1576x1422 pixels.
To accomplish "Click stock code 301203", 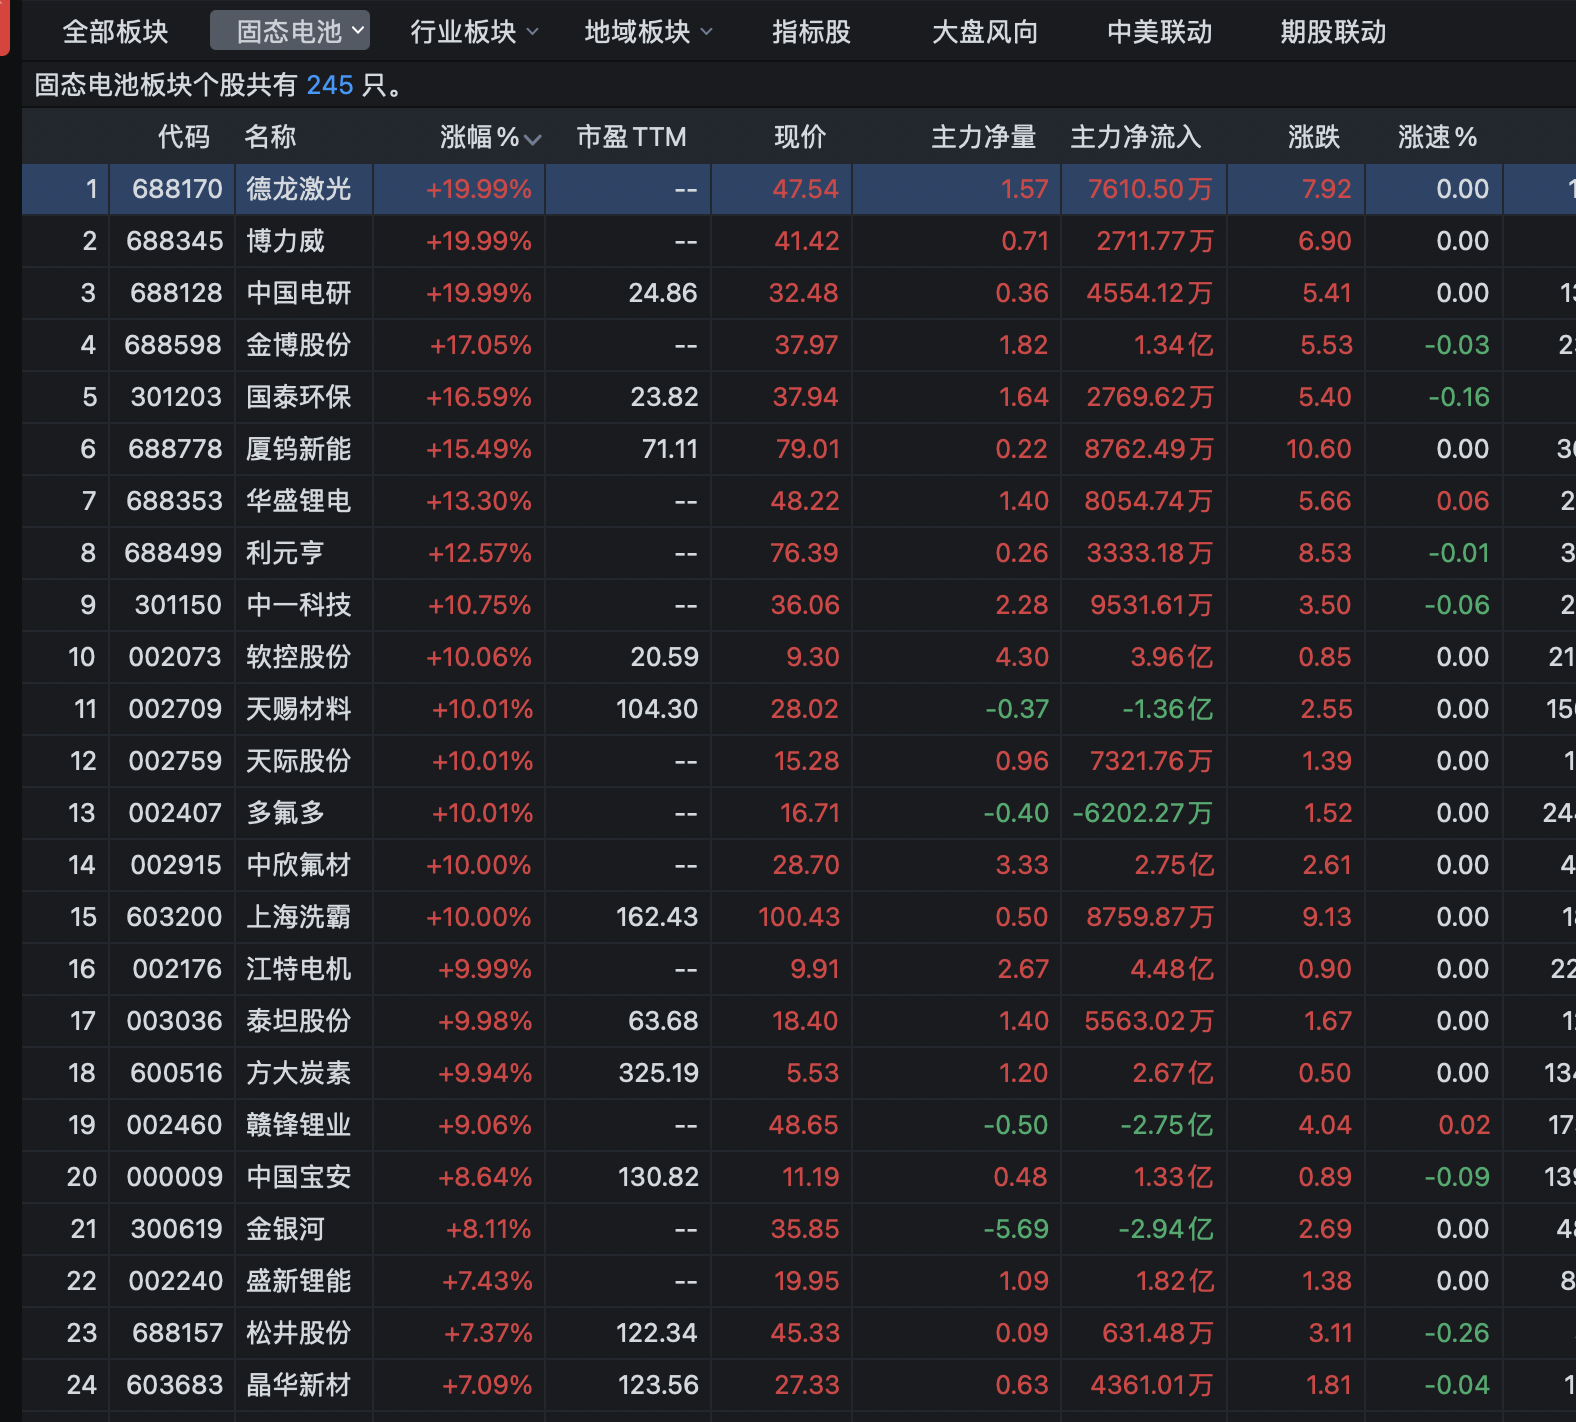I will [x=176, y=397].
